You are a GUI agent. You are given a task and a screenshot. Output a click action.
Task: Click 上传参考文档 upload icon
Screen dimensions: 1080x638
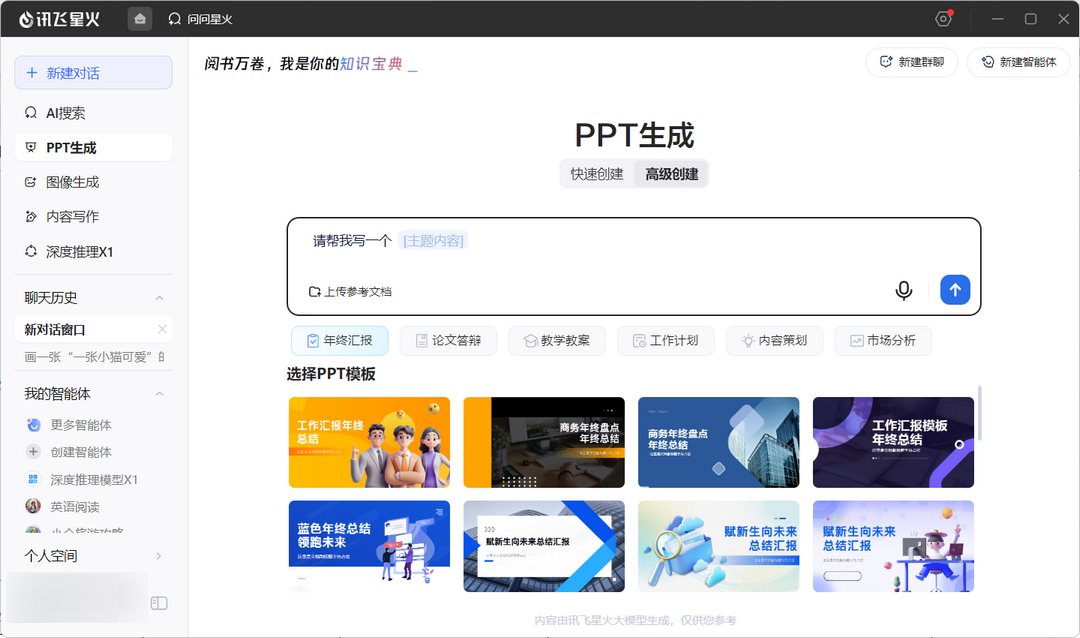(x=315, y=292)
